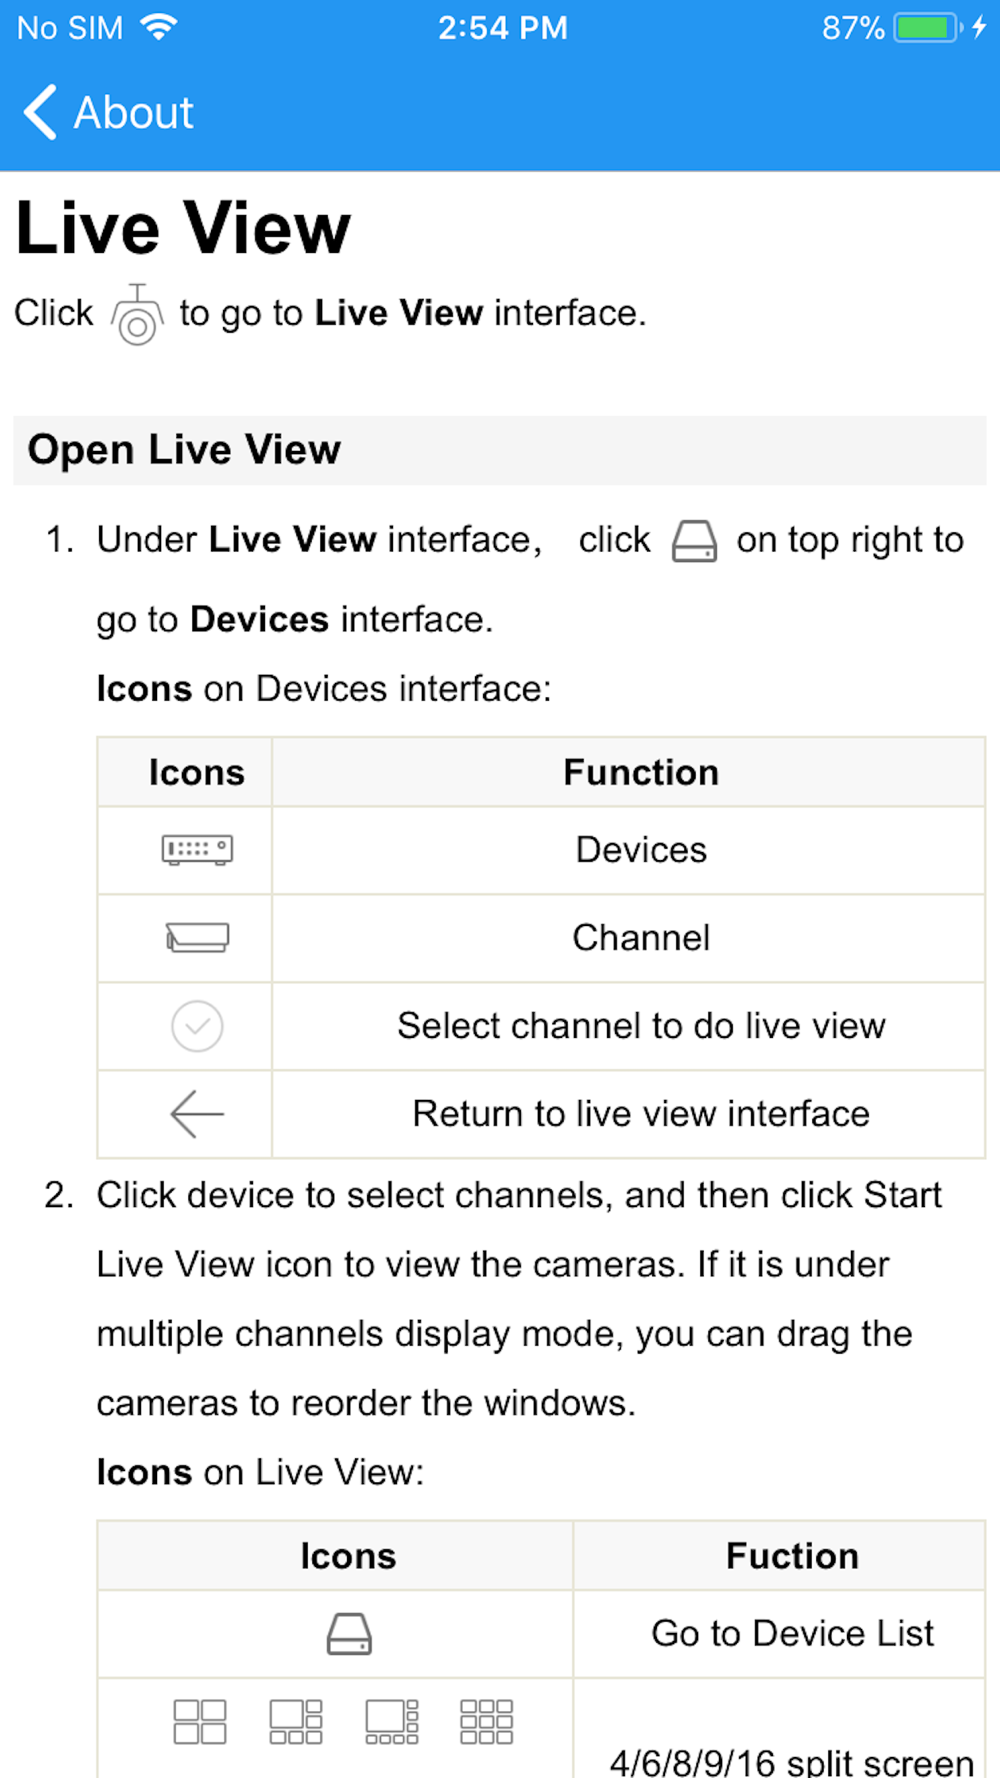Tap the select-channel checkmark circle icon
Screen dimensions: 1000x1778
click(x=197, y=1026)
